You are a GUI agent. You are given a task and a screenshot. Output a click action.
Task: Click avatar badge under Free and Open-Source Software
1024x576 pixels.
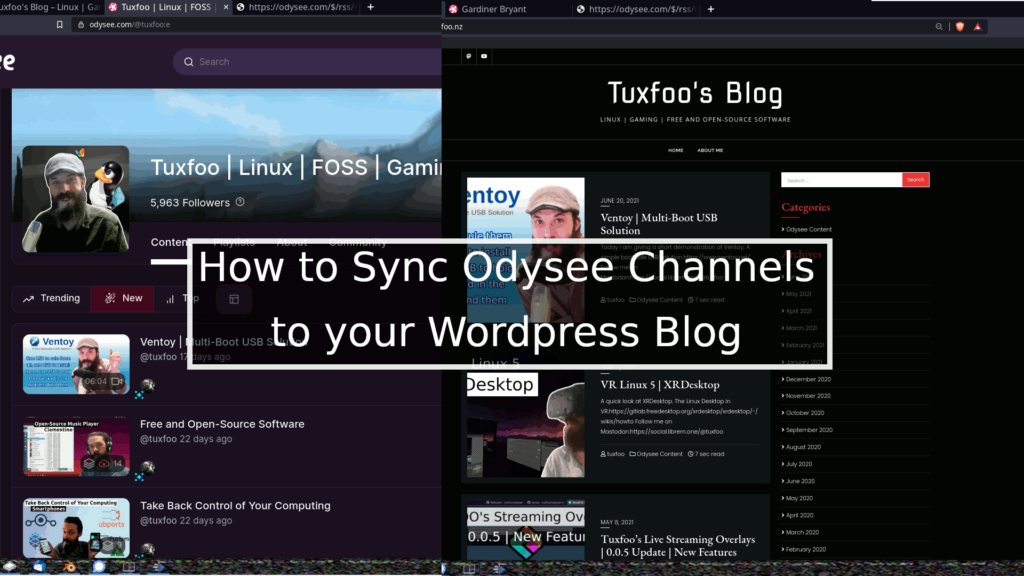(x=148, y=468)
